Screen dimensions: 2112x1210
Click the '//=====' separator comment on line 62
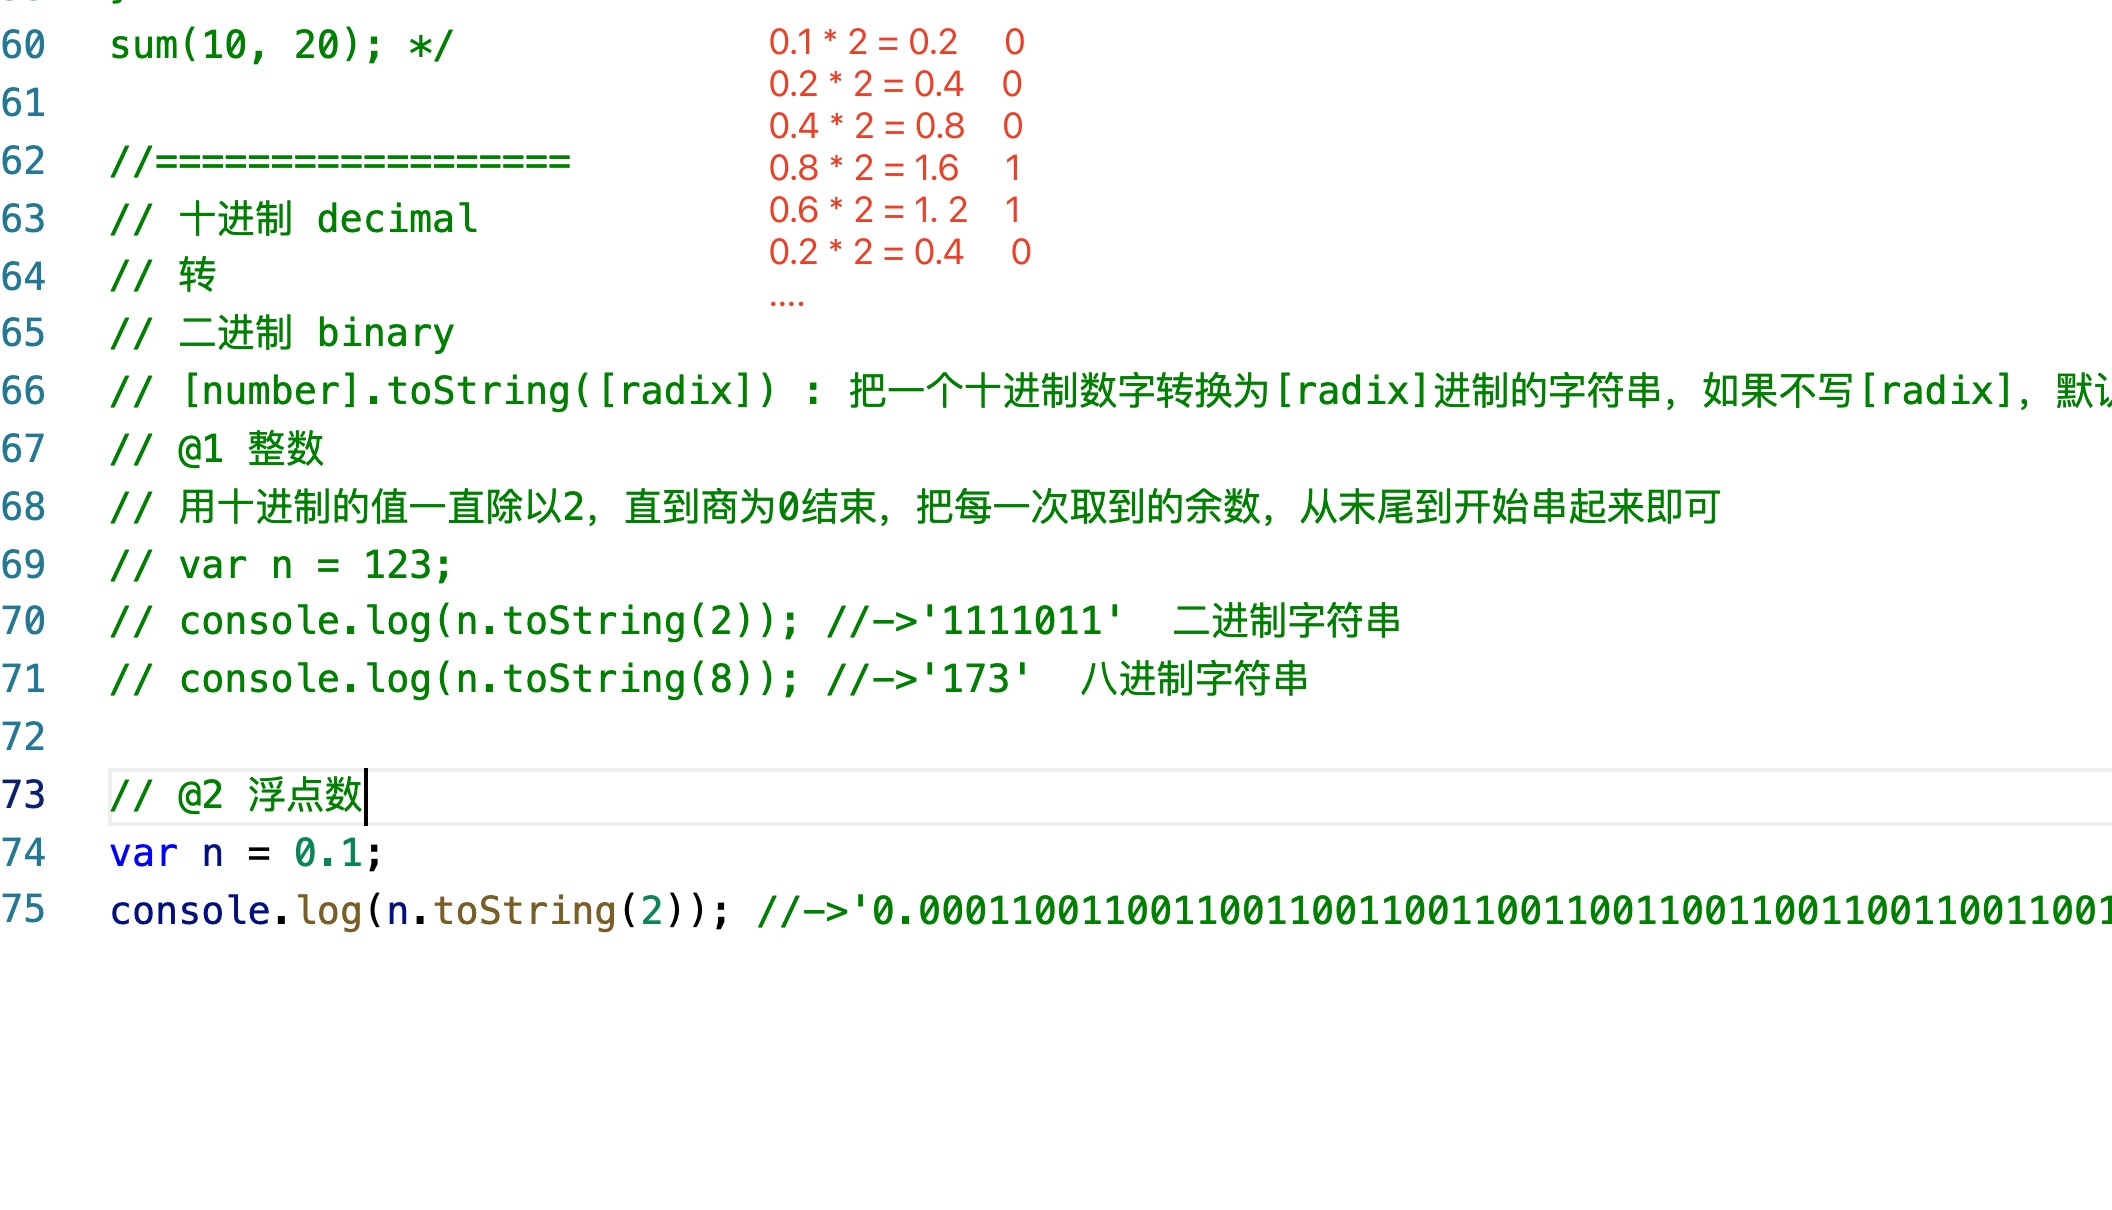pyautogui.click(x=340, y=161)
